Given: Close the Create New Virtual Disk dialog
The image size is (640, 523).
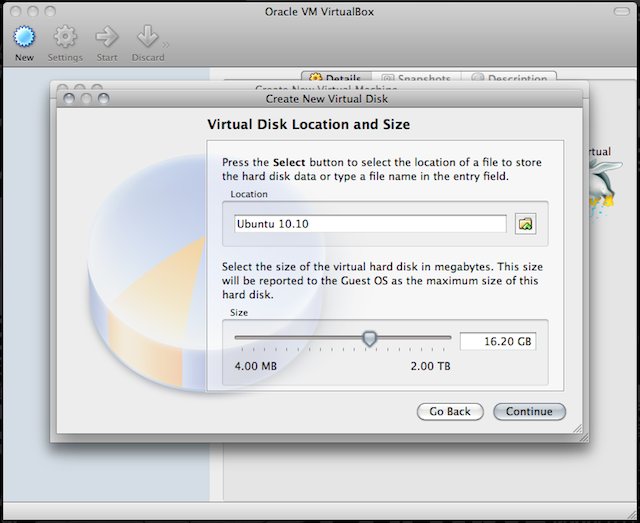Looking at the screenshot, I should [69, 98].
